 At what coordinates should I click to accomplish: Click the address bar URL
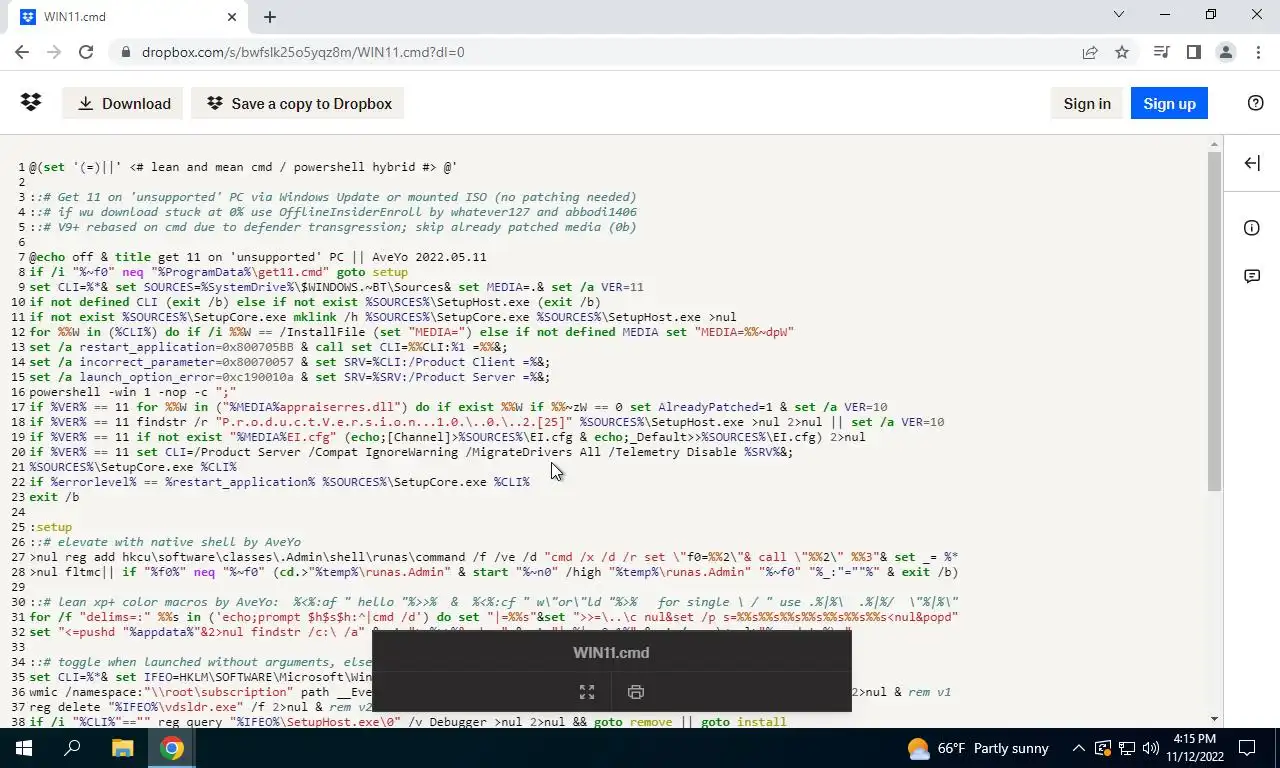303,52
